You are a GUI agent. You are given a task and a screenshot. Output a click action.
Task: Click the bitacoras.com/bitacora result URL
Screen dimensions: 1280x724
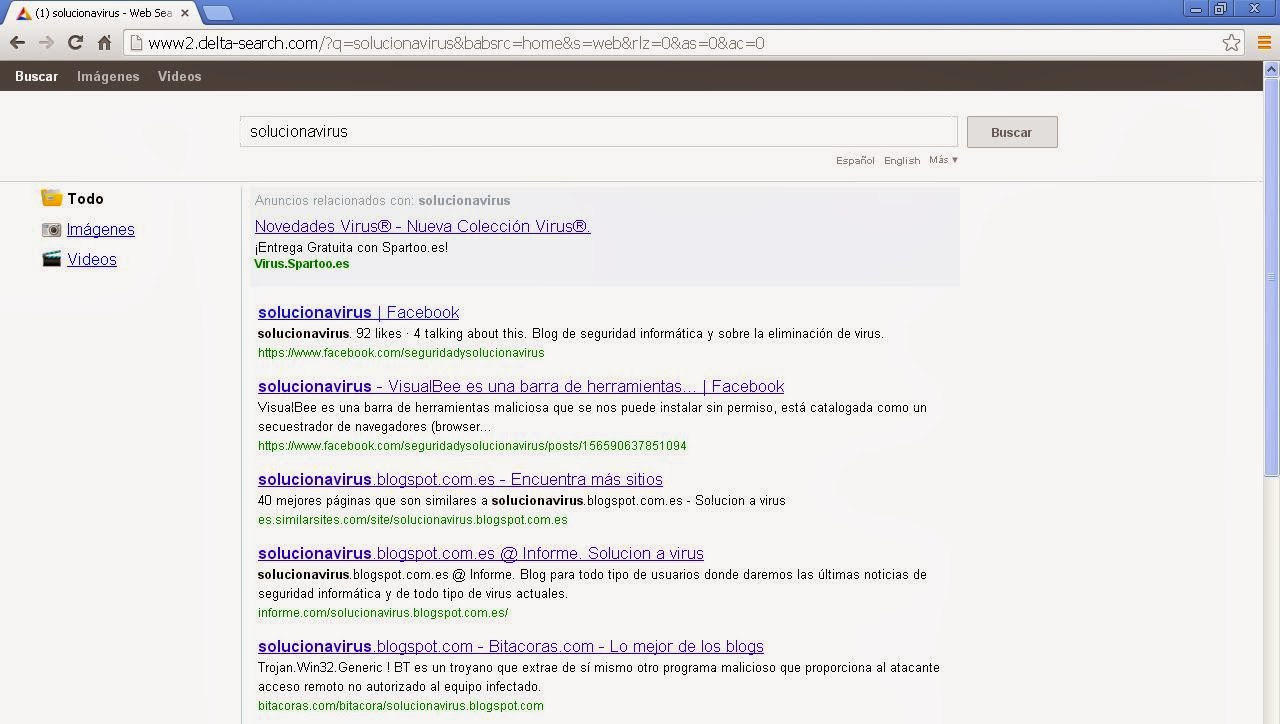coord(401,705)
